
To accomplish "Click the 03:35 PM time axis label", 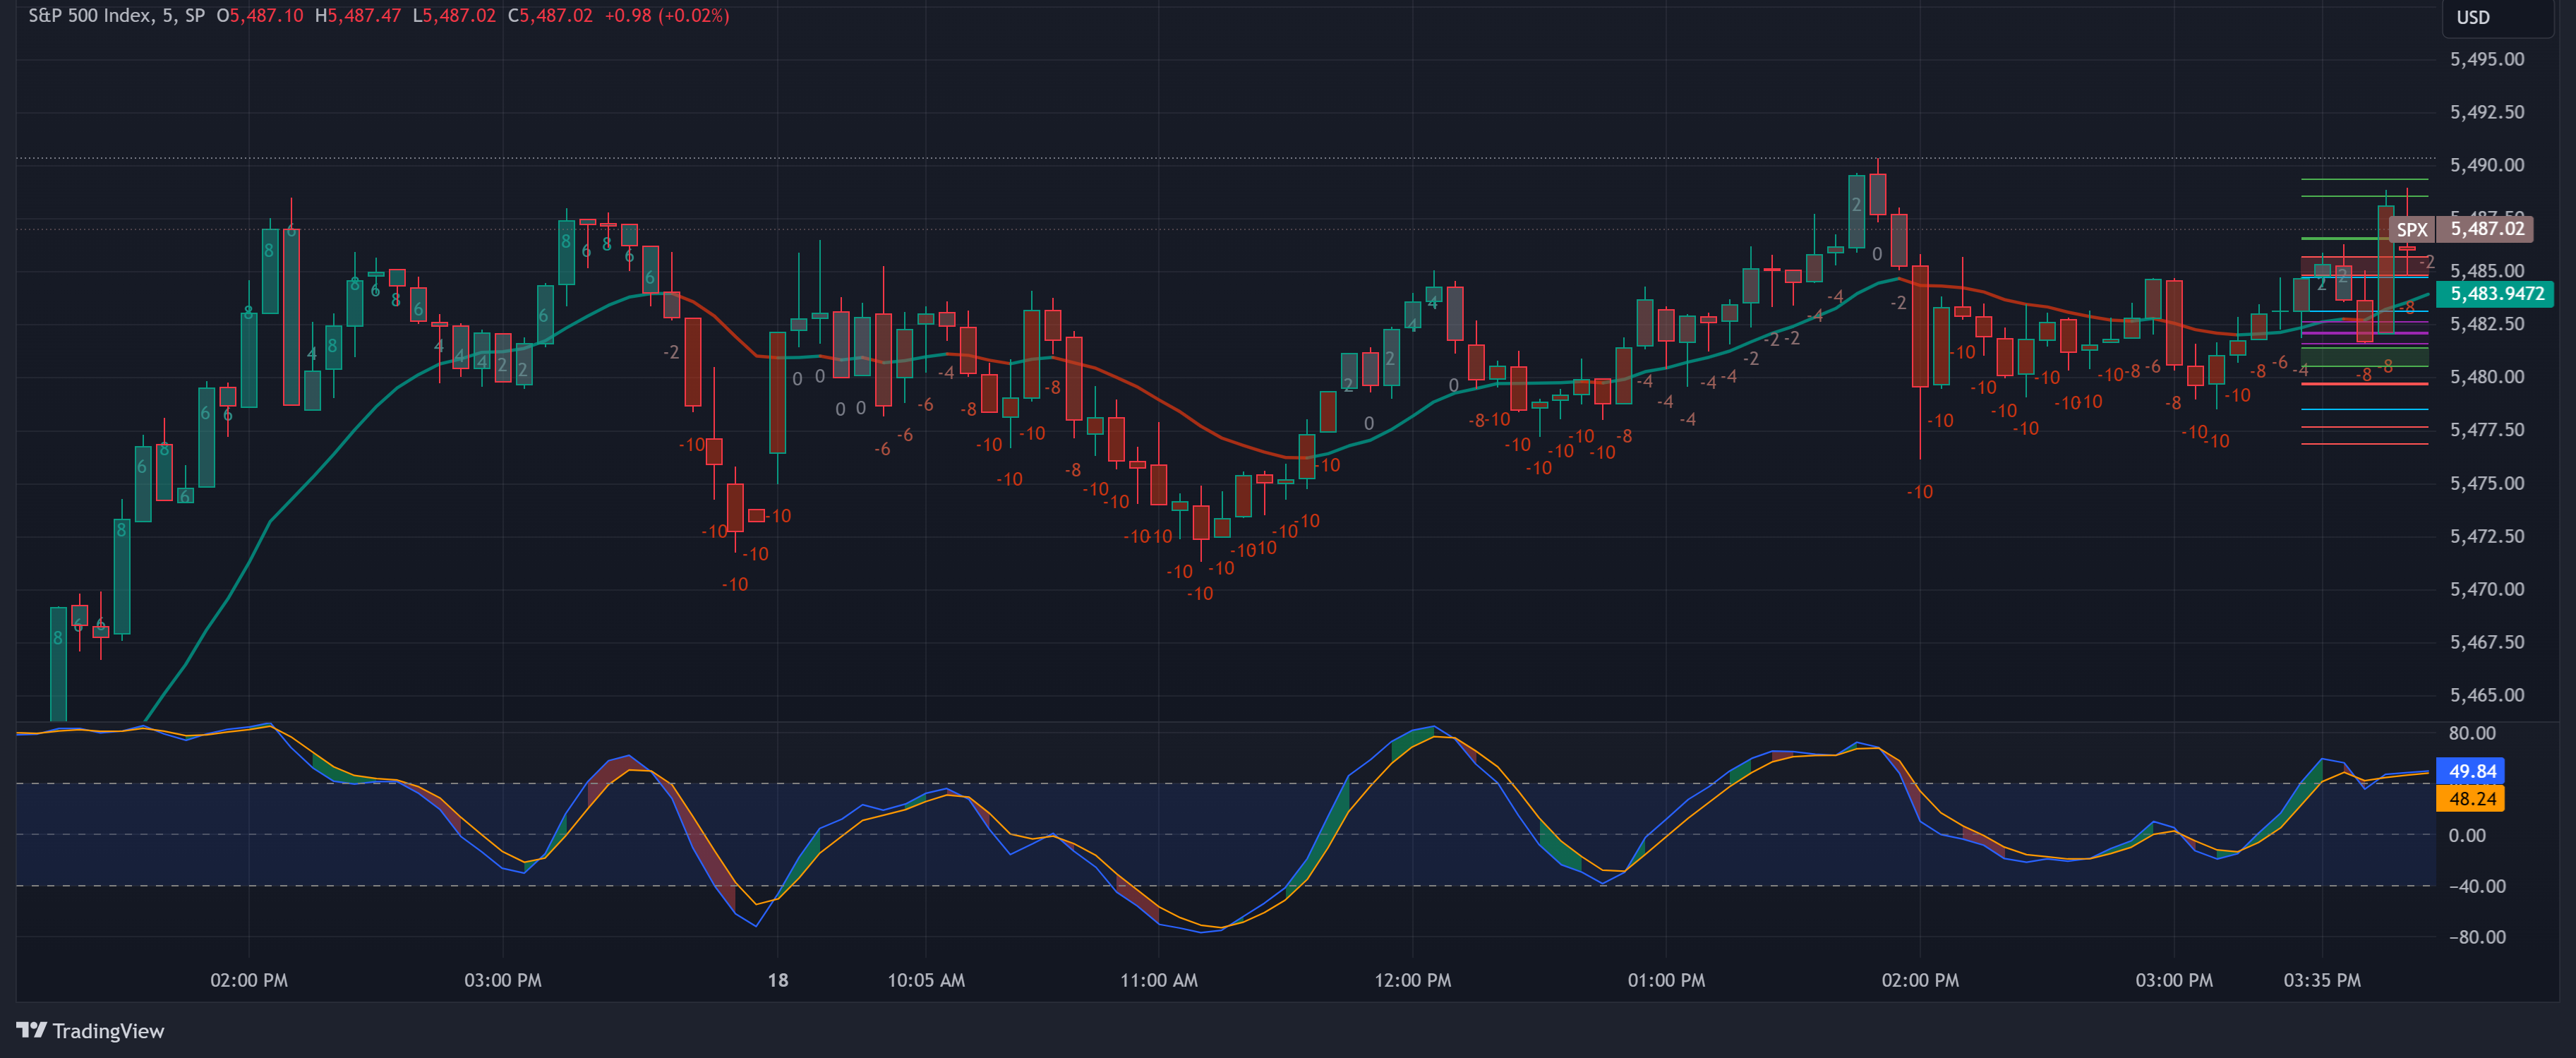I will (2322, 980).
